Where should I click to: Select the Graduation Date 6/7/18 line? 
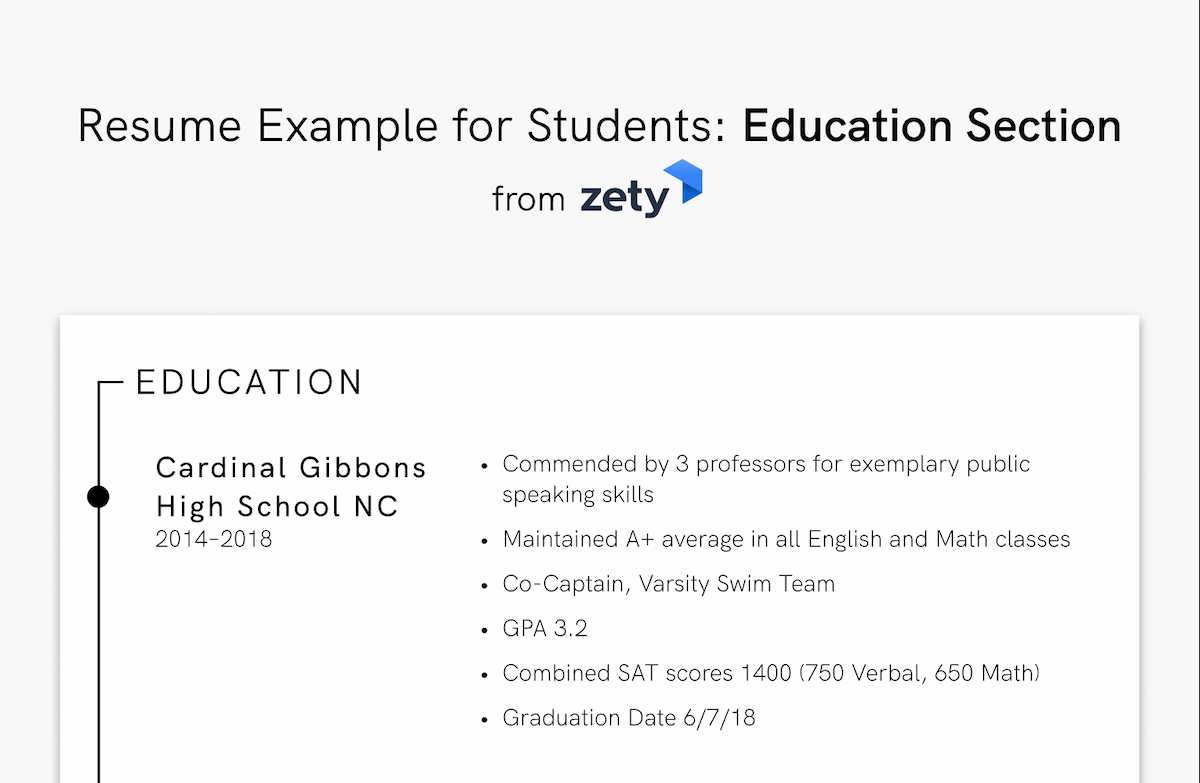pyautogui.click(x=630, y=718)
